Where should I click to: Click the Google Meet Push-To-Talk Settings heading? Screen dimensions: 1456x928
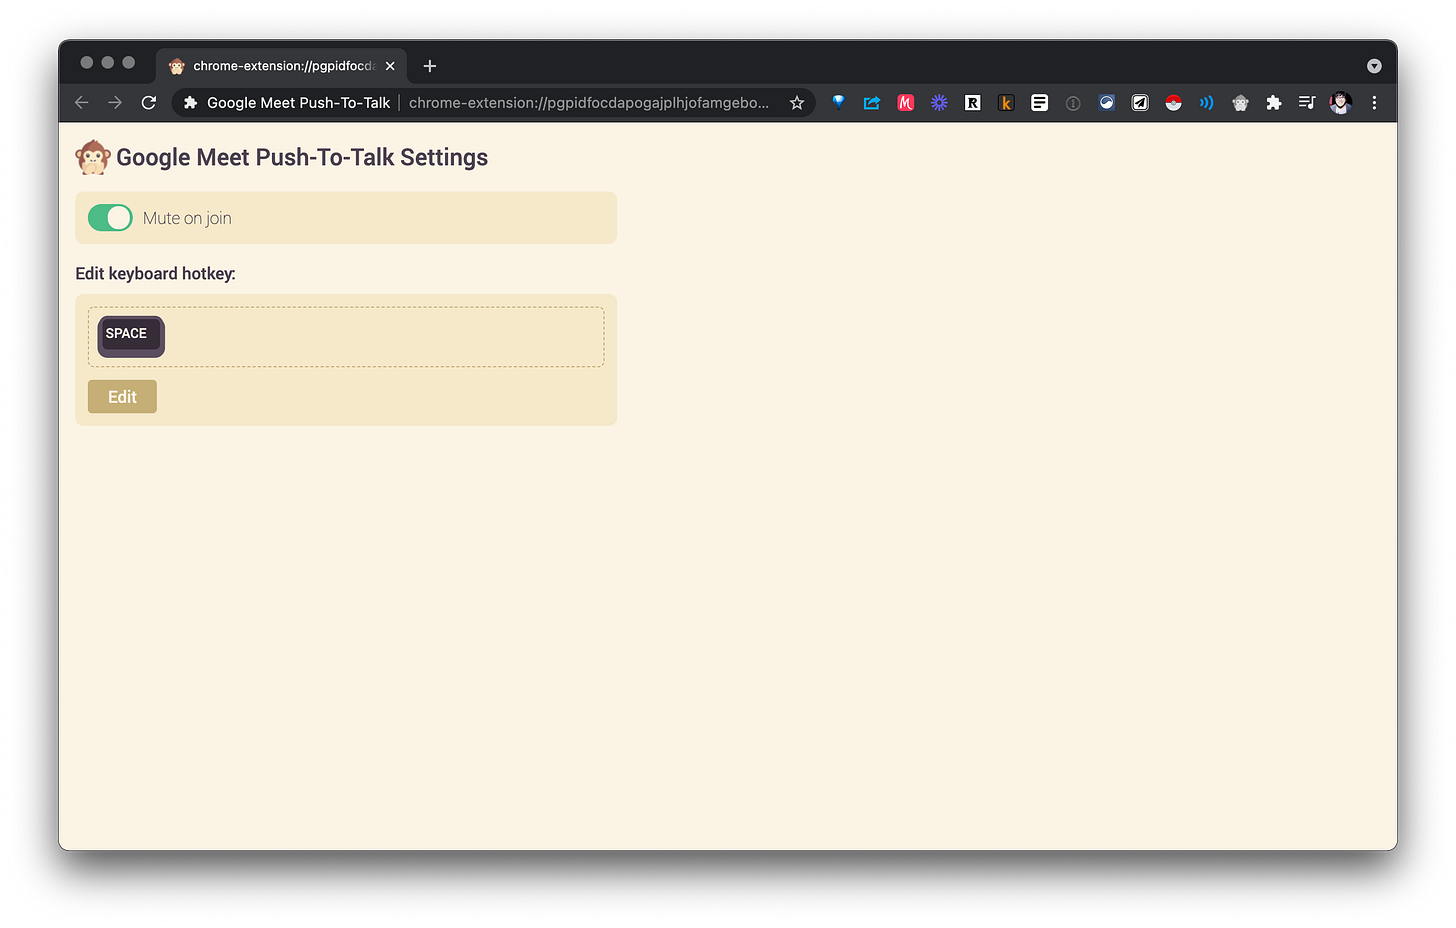302,158
